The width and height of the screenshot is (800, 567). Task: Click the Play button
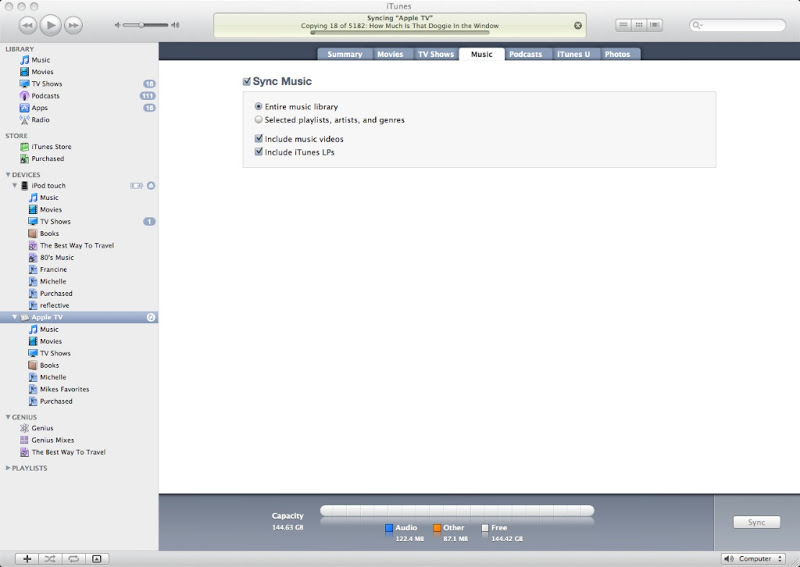tap(51, 25)
